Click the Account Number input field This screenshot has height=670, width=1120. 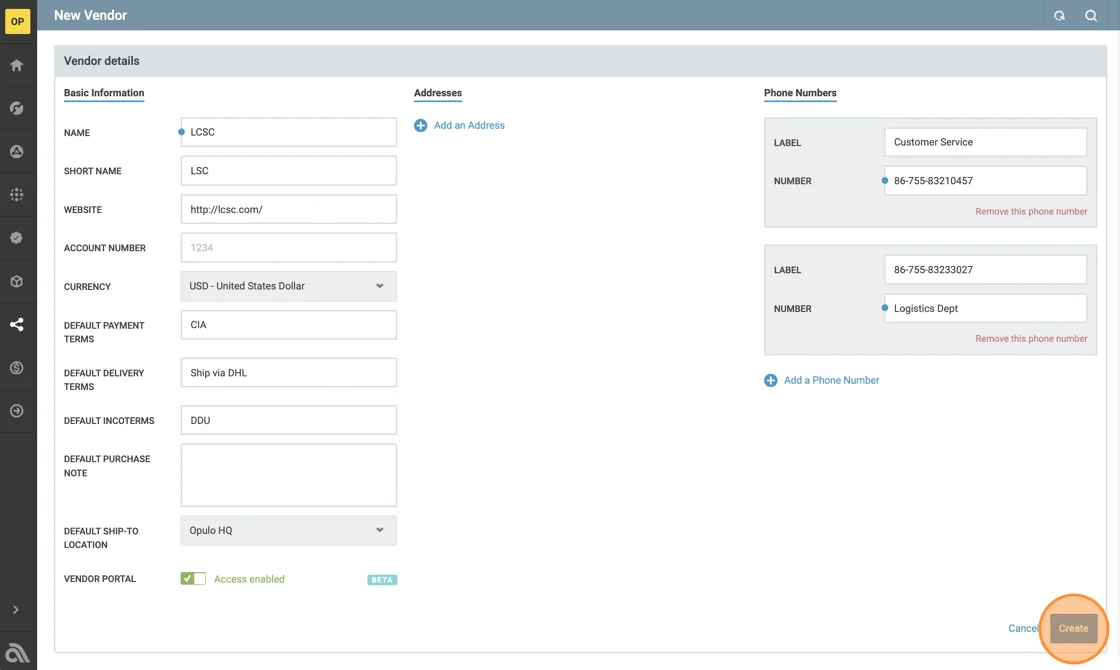tap(288, 248)
